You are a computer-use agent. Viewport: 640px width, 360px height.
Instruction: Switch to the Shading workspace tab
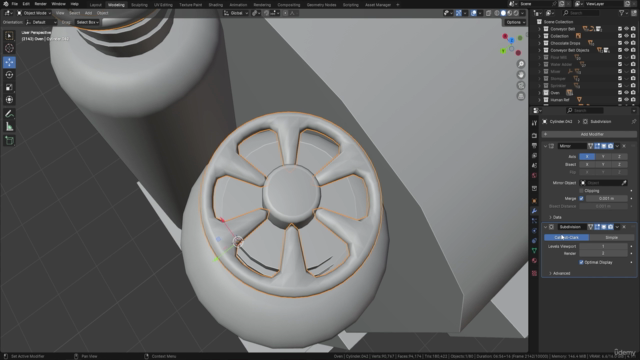coord(216,5)
